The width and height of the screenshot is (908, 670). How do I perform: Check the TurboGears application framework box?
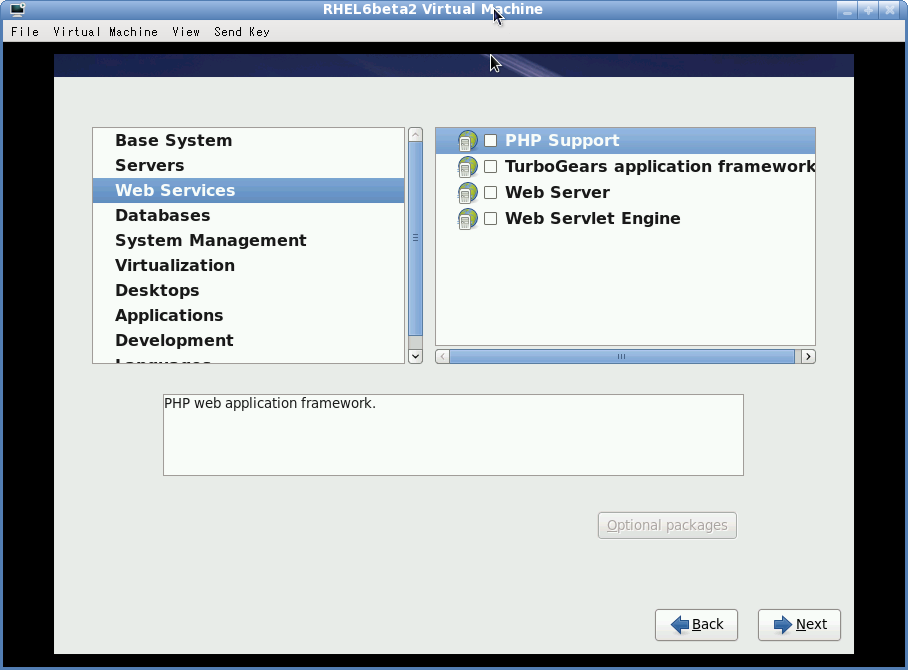coord(490,167)
